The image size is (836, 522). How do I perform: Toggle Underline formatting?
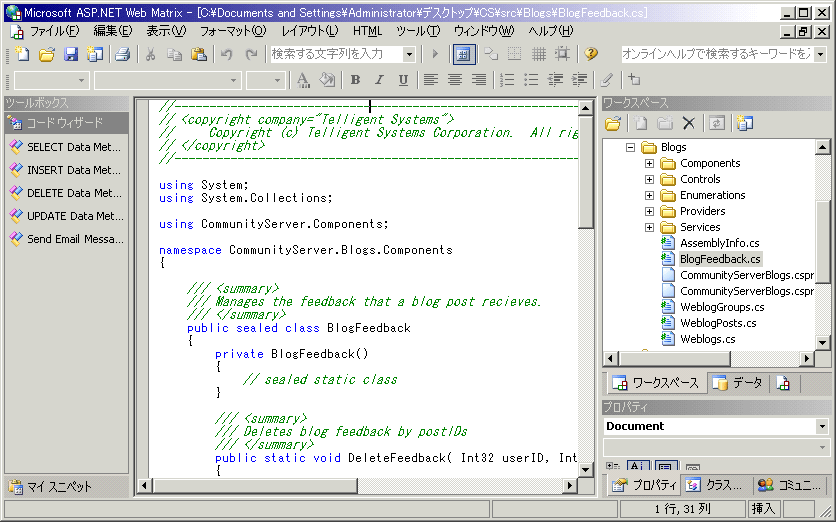(403, 80)
